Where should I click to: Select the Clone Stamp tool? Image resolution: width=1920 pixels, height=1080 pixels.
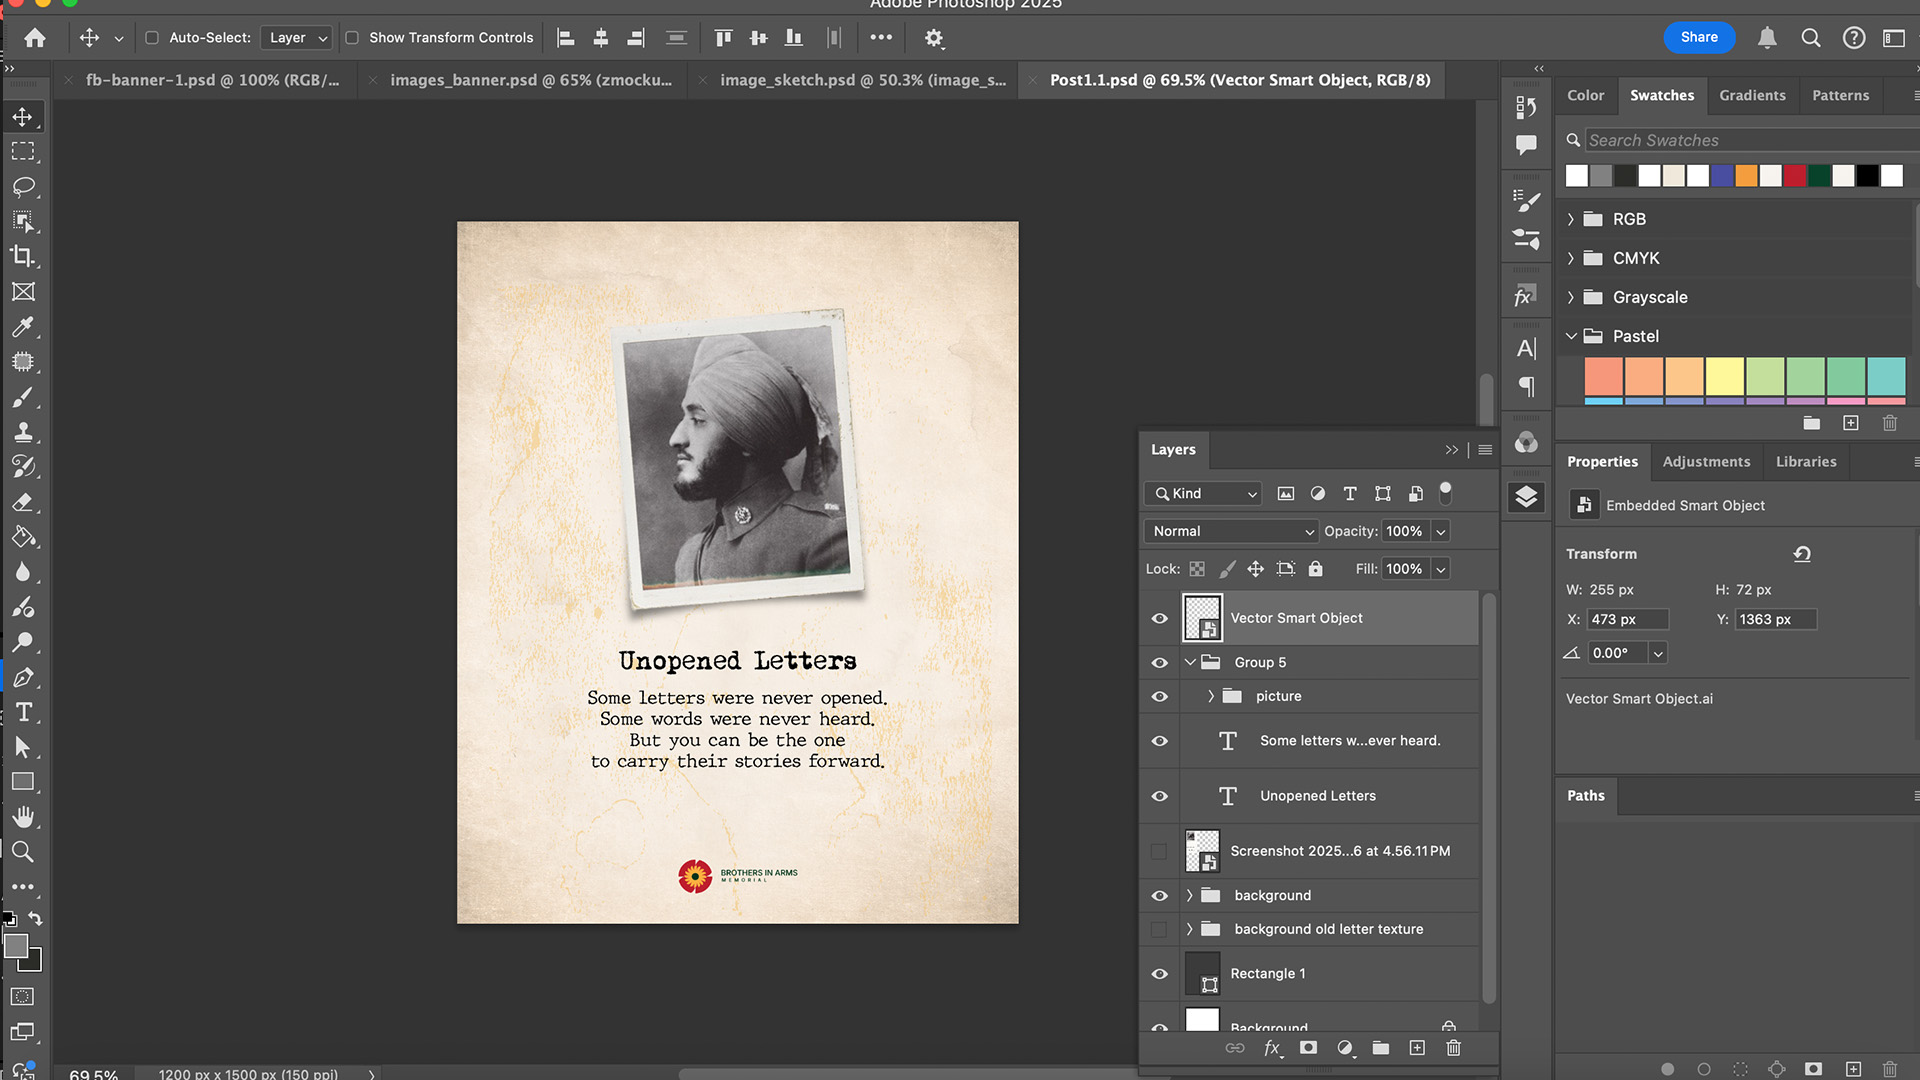[23, 432]
